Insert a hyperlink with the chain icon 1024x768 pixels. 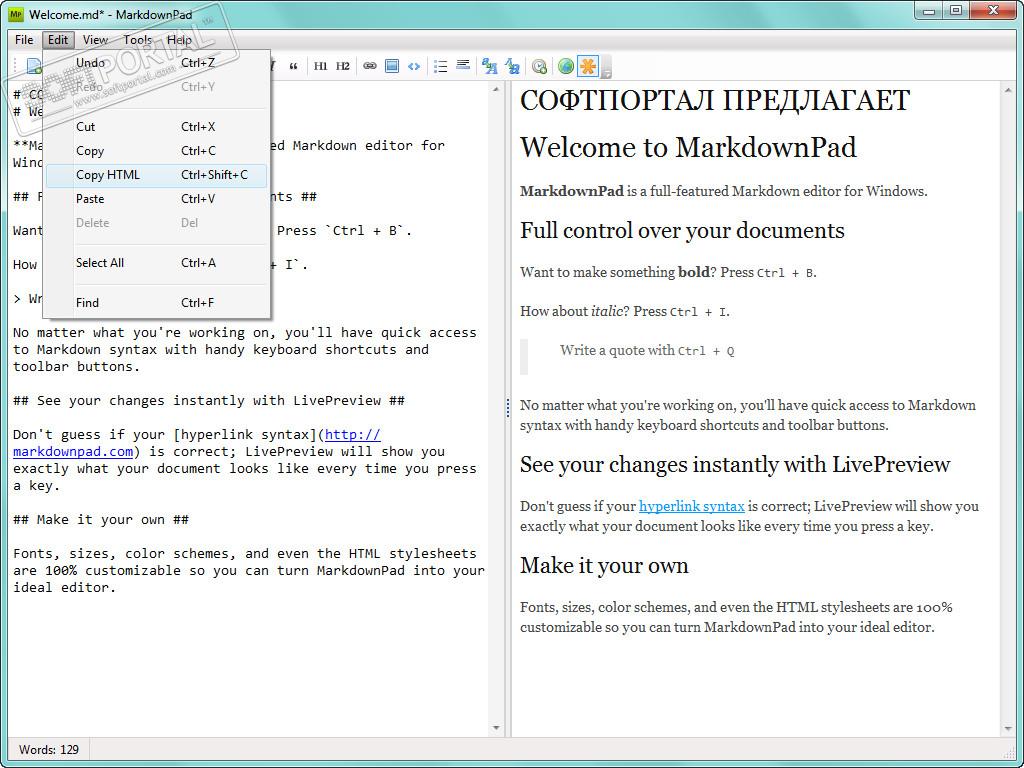tap(370, 66)
